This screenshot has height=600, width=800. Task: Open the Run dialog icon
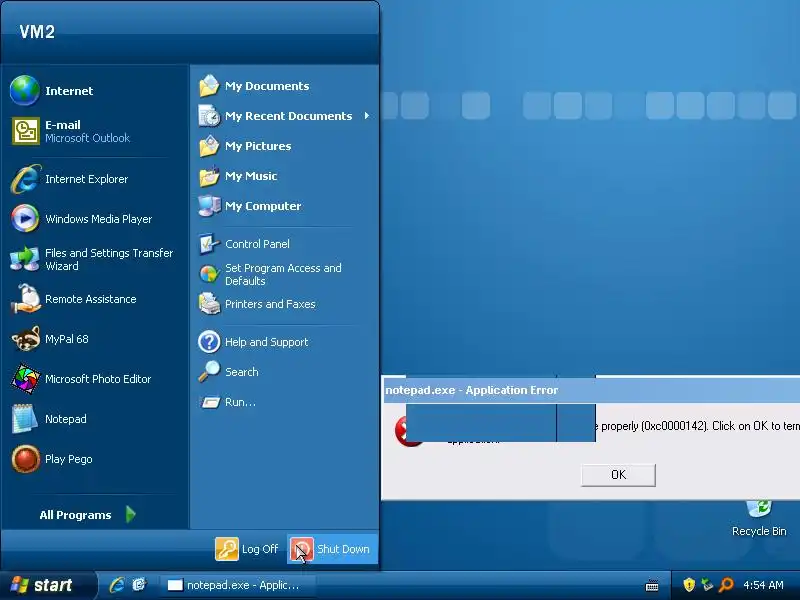[x=210, y=403]
